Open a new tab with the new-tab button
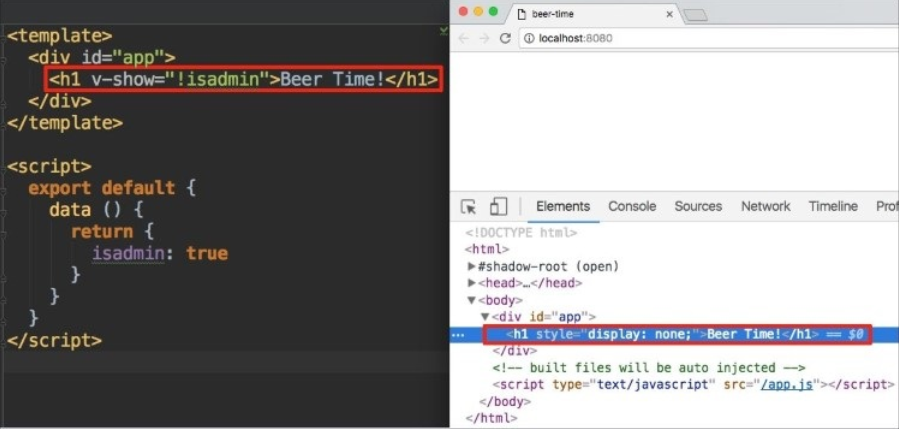Screen dimensions: 899x429 coord(695,14)
